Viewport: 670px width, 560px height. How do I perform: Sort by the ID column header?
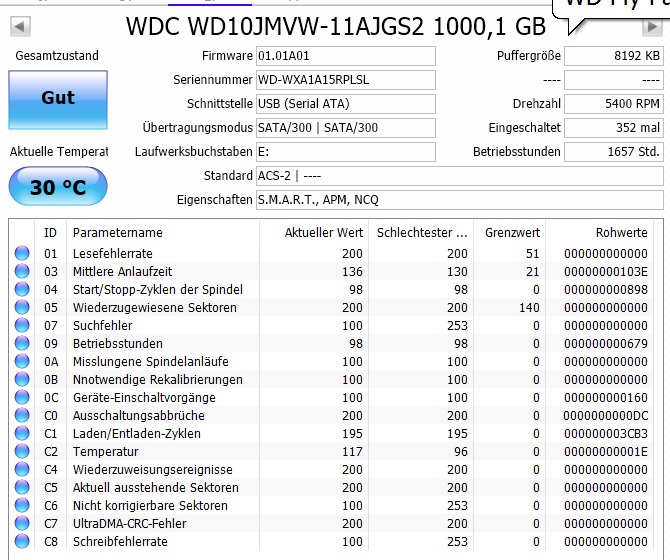click(50, 233)
